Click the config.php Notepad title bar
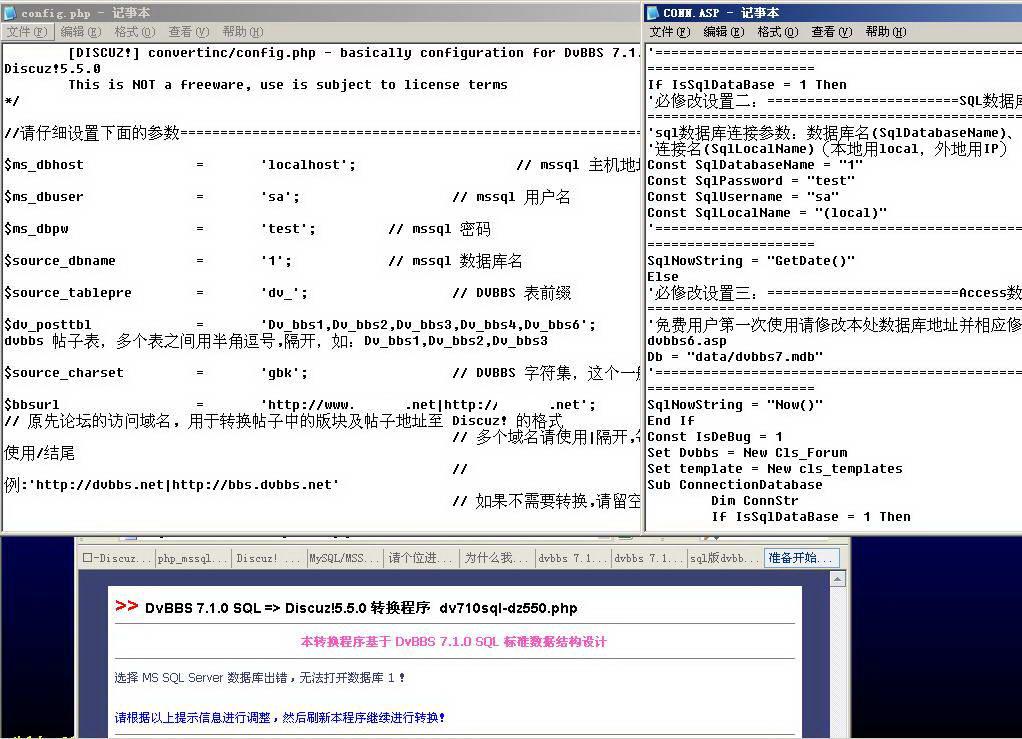The height and width of the screenshot is (739, 1022). 321,12
